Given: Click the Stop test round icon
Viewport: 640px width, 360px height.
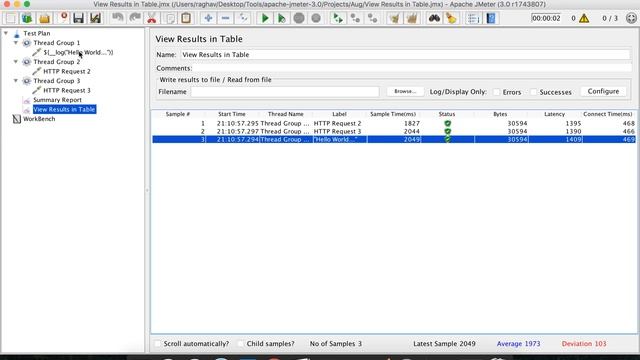Looking at the screenshot, I should [x=299, y=18].
